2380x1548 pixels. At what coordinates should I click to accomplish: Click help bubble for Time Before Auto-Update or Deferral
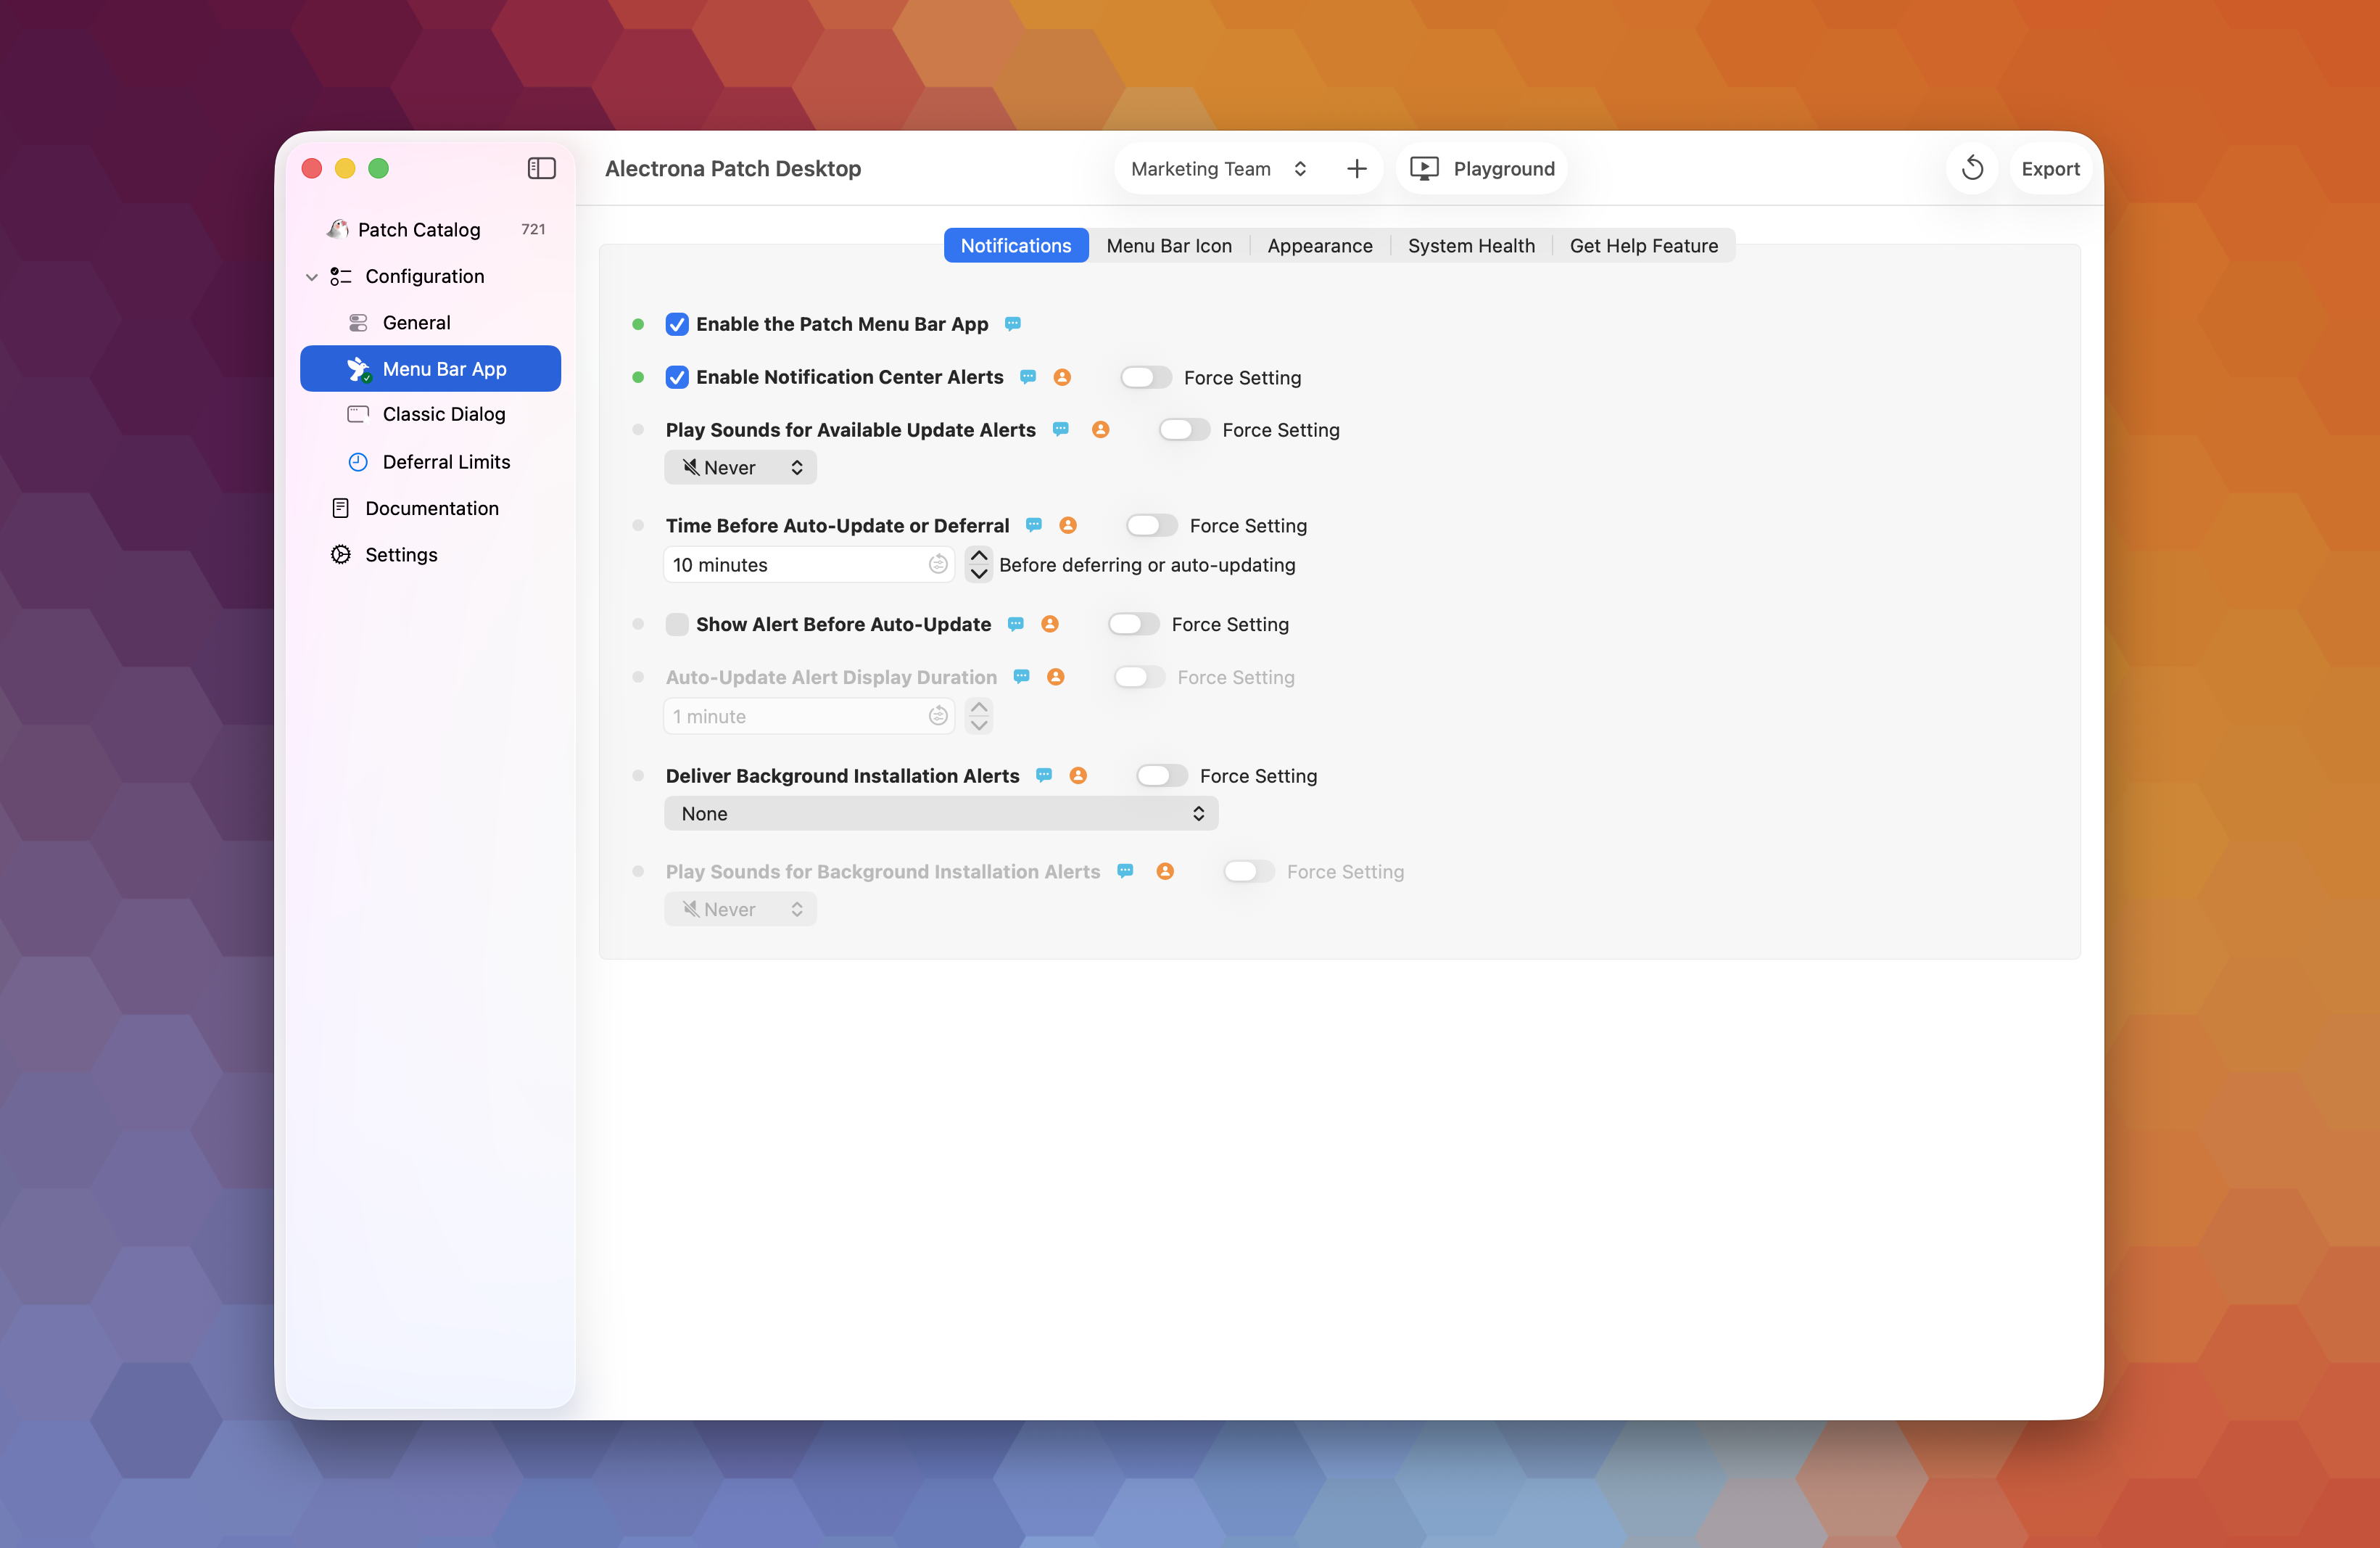click(1034, 525)
